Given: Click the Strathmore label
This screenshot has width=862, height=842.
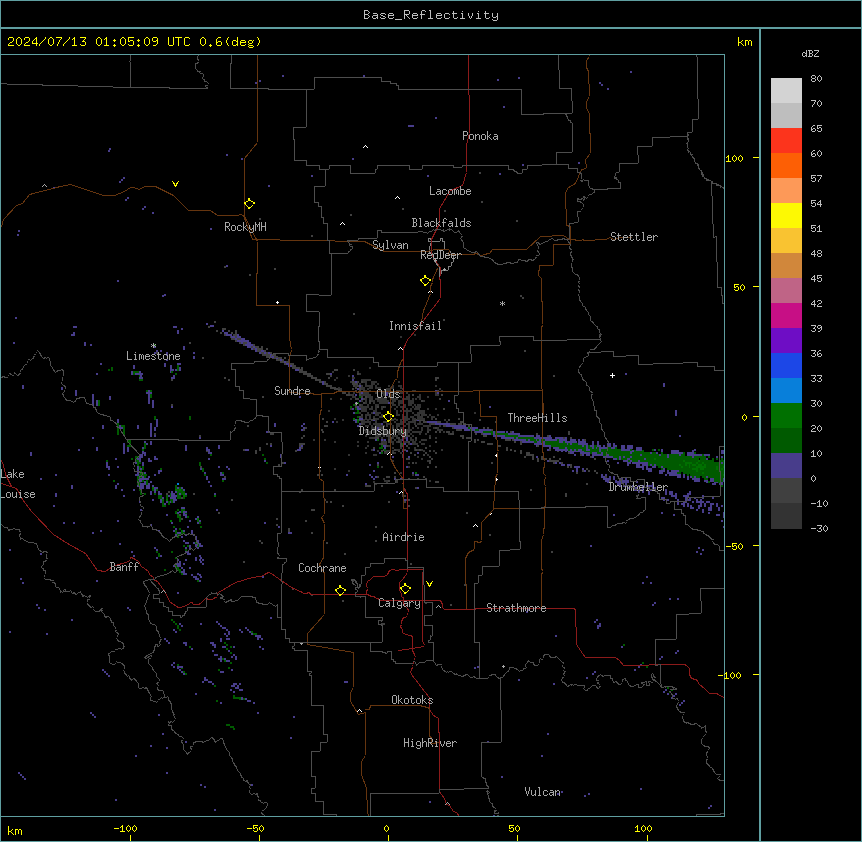Looking at the screenshot, I should [516, 608].
